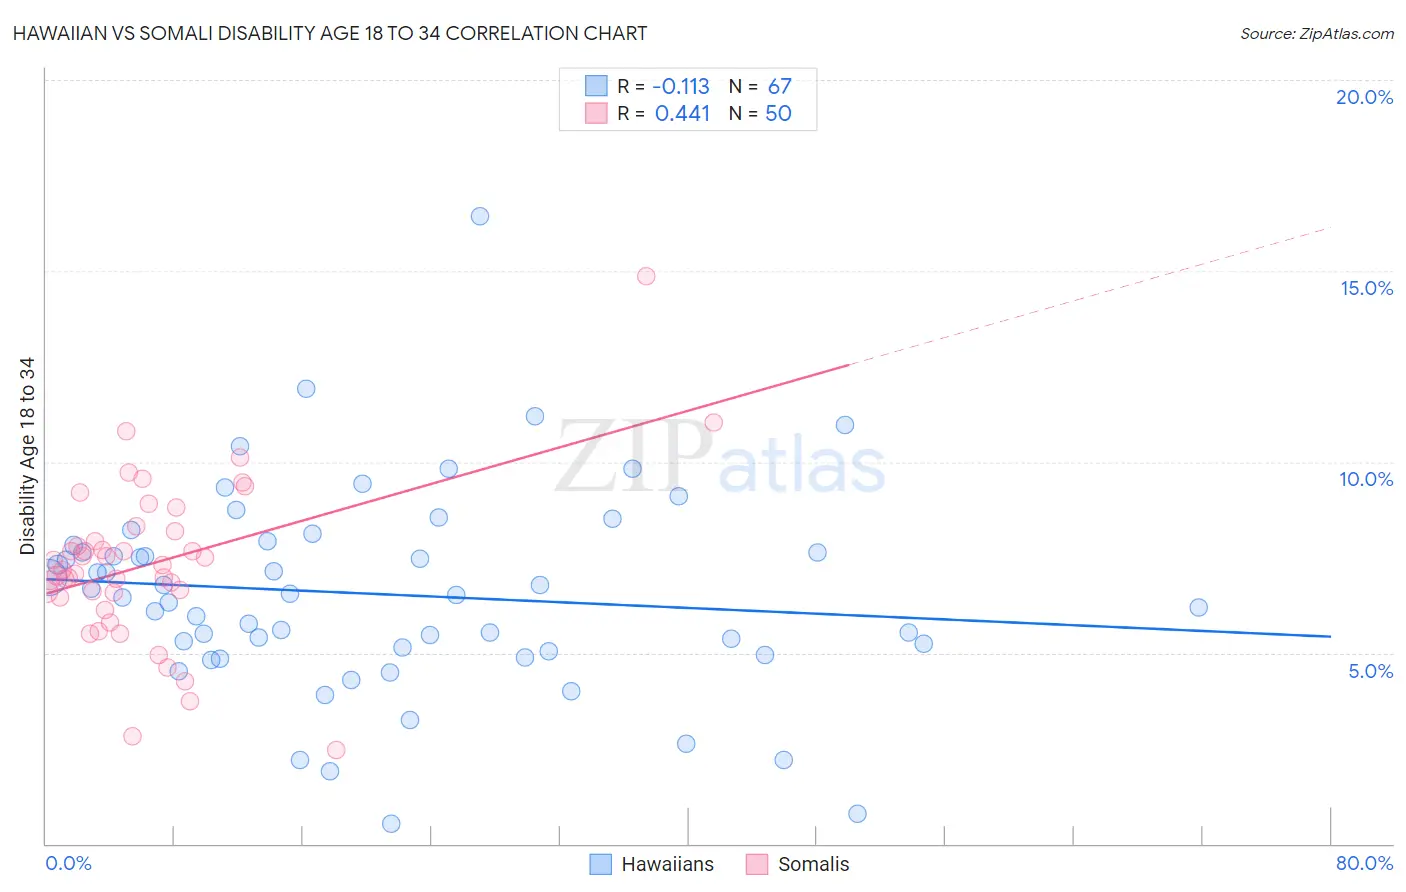Click the pink Somalis legend swatch

click(x=757, y=864)
